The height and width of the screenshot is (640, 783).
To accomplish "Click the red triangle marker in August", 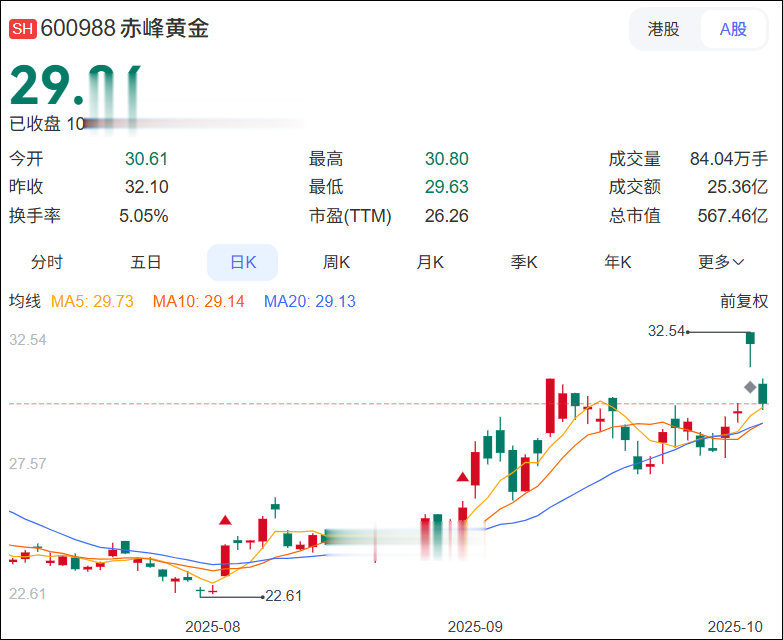I will click(225, 521).
